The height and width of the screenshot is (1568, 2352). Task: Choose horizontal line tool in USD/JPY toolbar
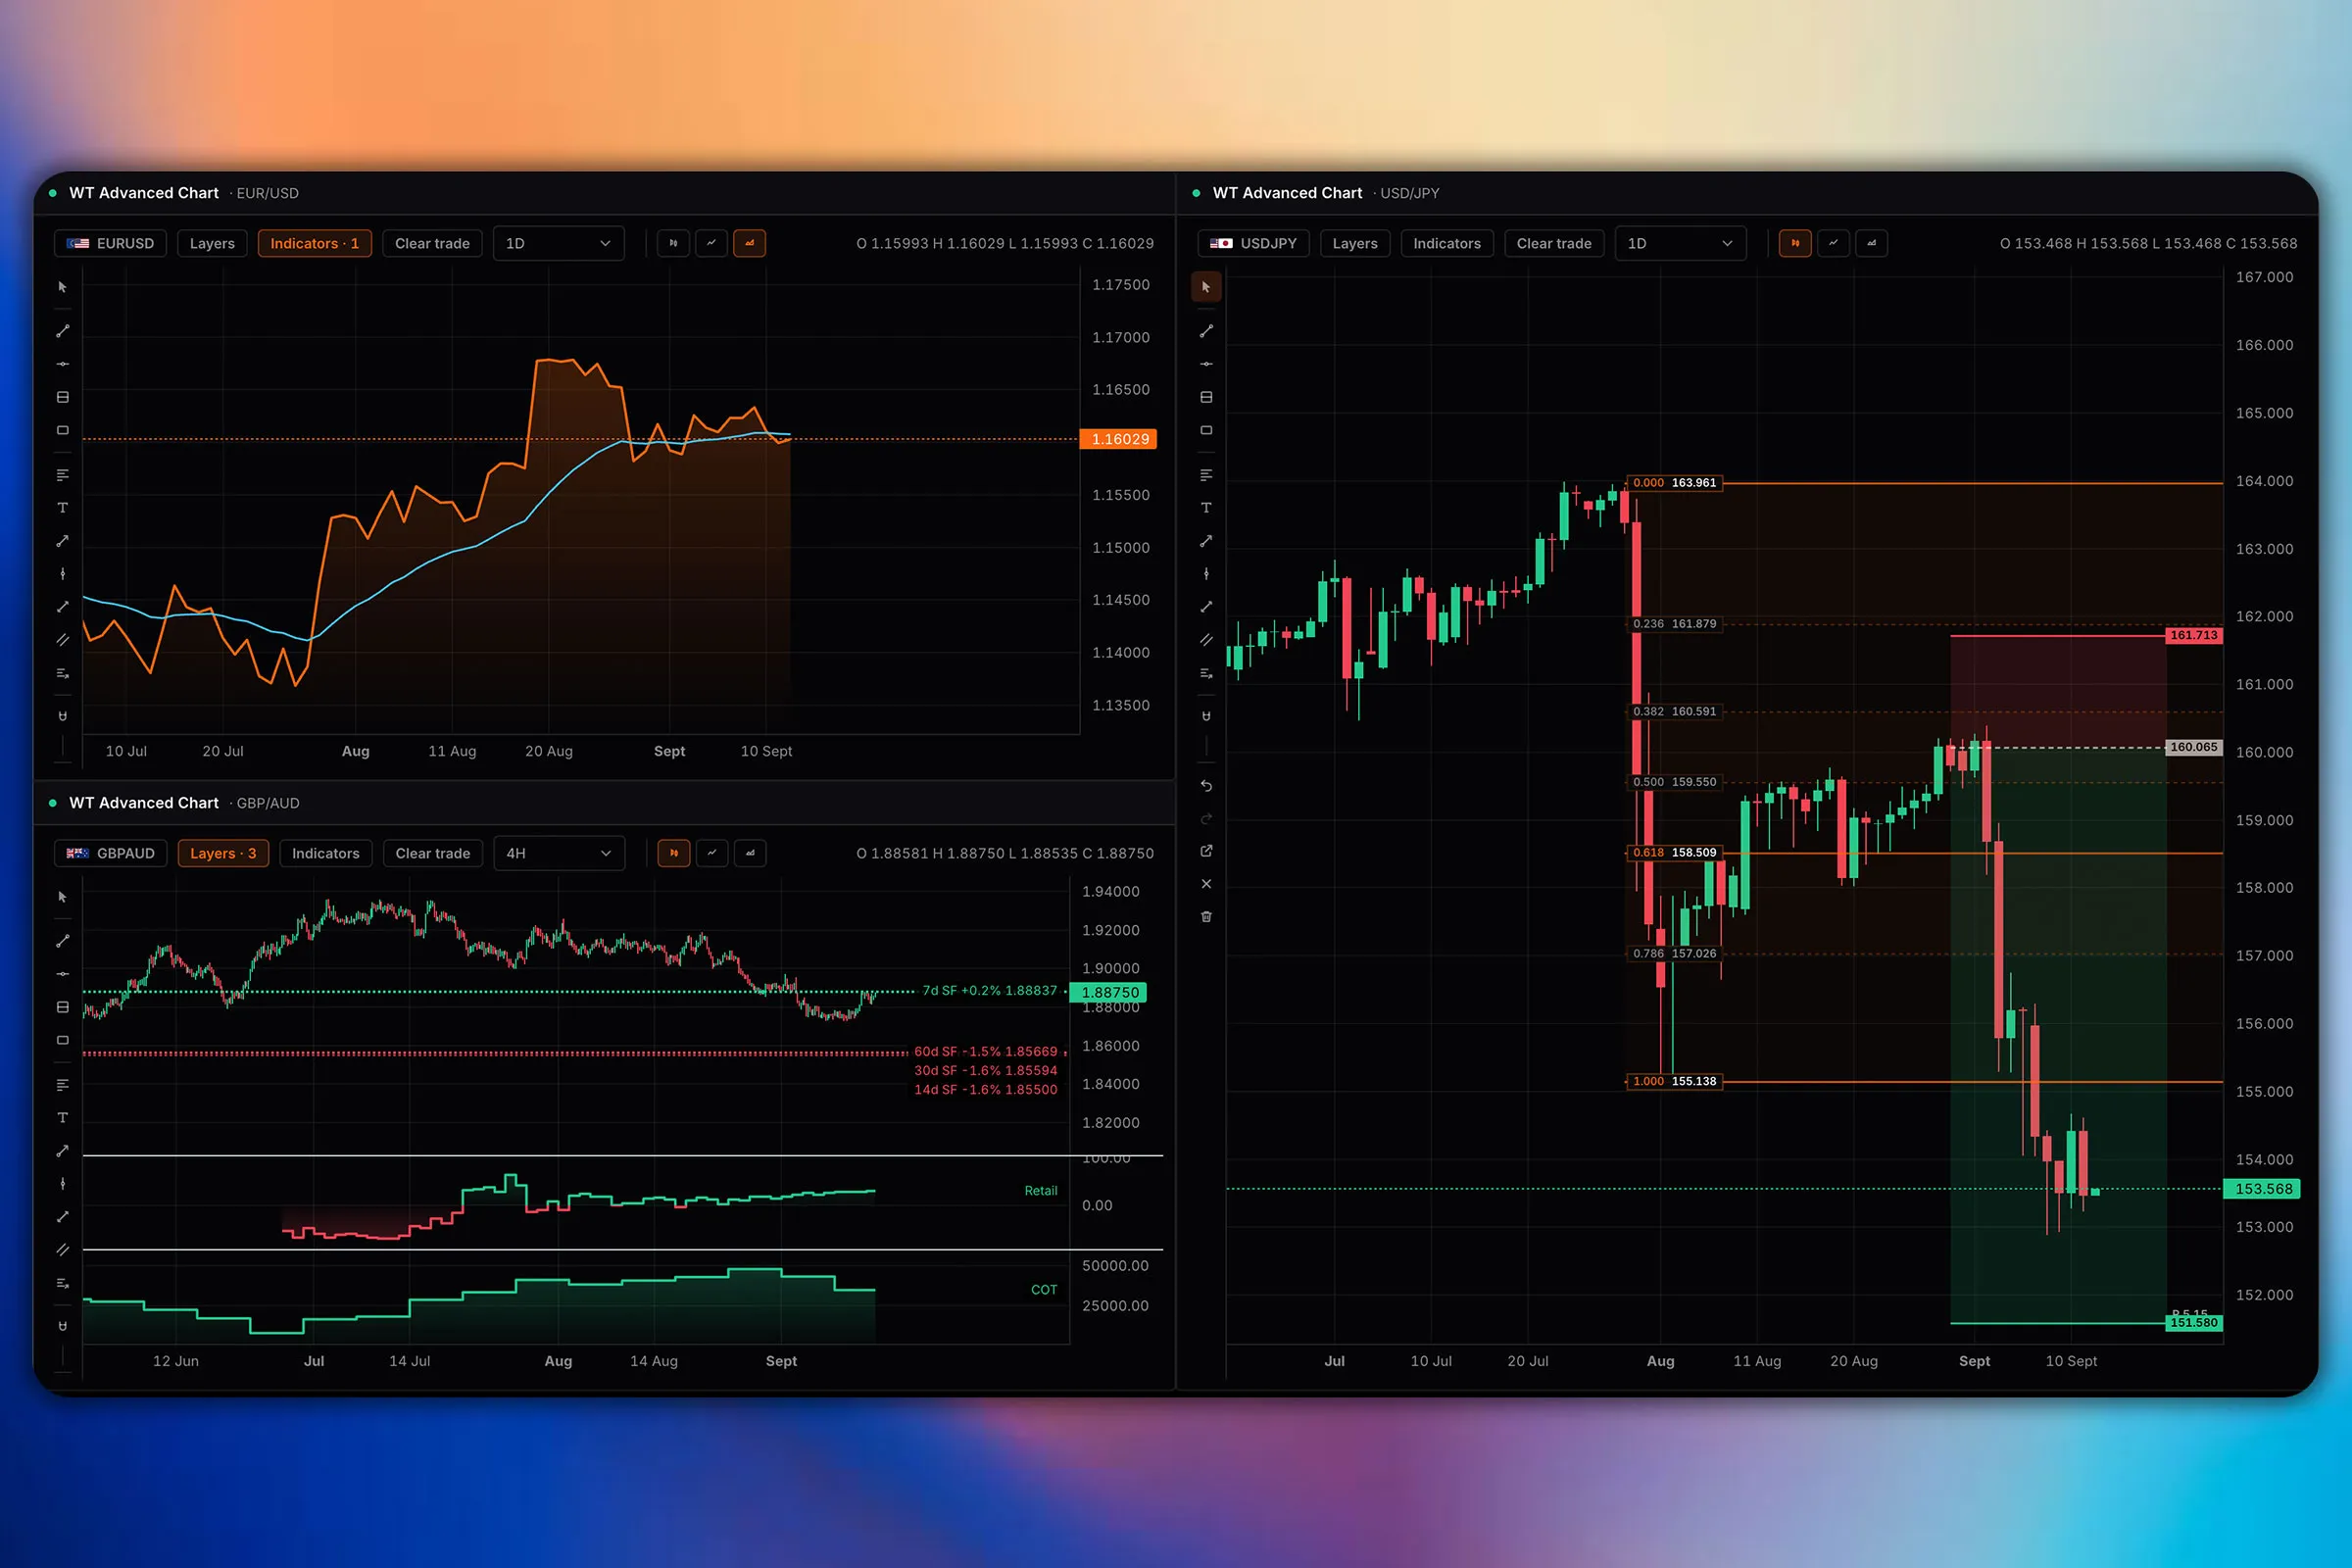tap(1206, 364)
